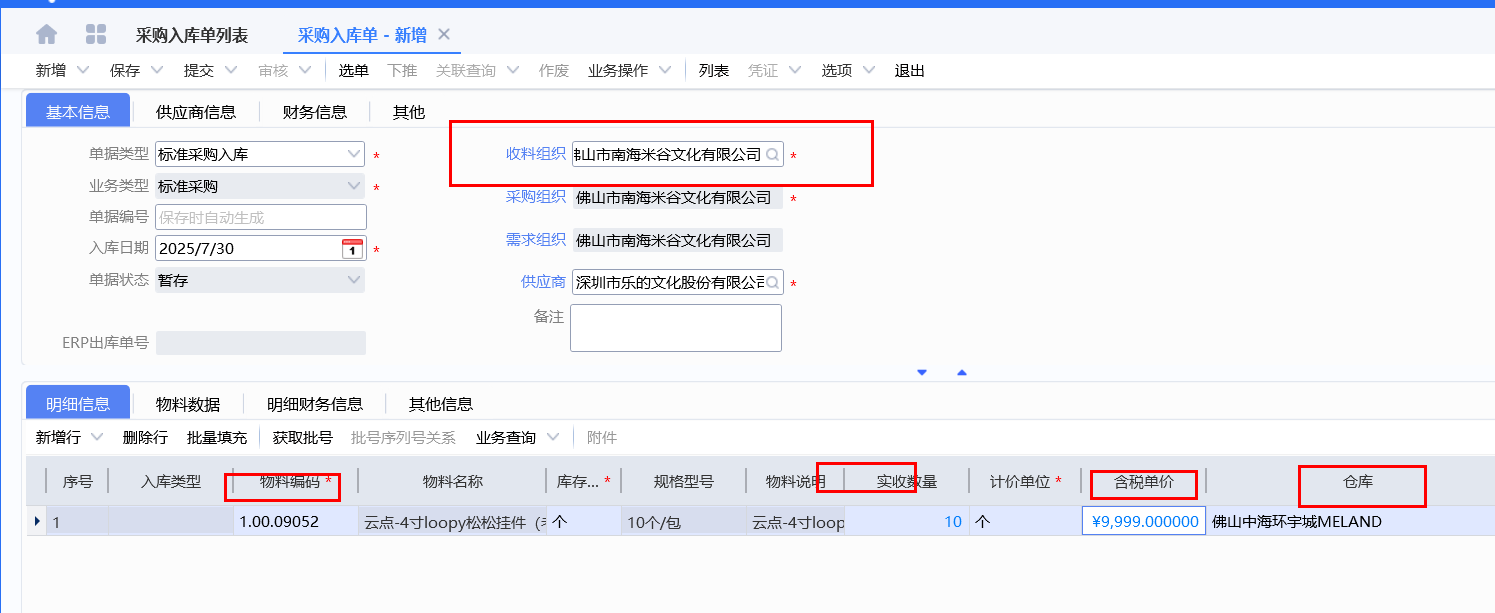The image size is (1495, 613).
Task: Go to the home page icon
Action: coord(47,35)
